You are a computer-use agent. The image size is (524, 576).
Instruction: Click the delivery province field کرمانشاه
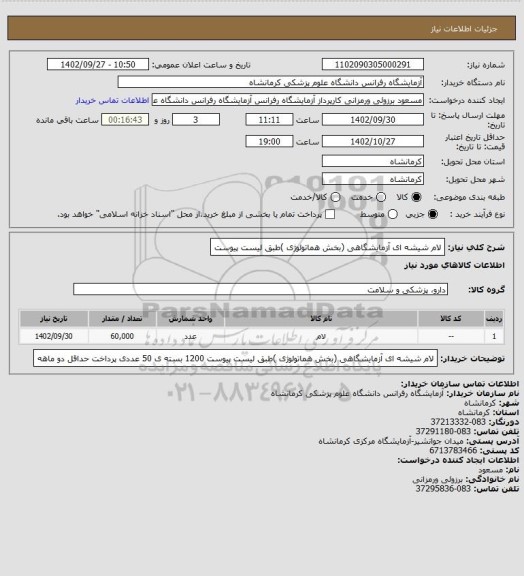pyautogui.click(x=373, y=161)
